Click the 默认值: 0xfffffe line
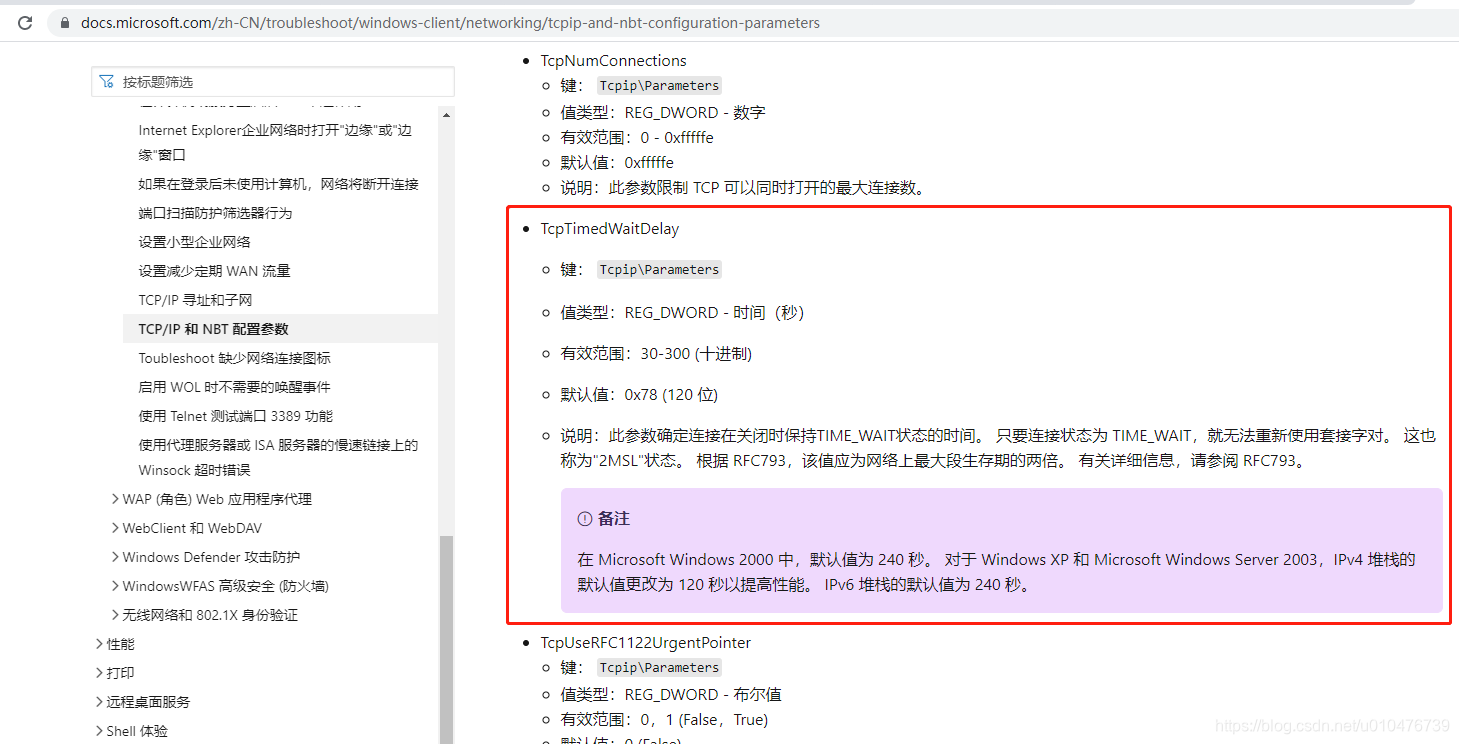 (x=617, y=163)
